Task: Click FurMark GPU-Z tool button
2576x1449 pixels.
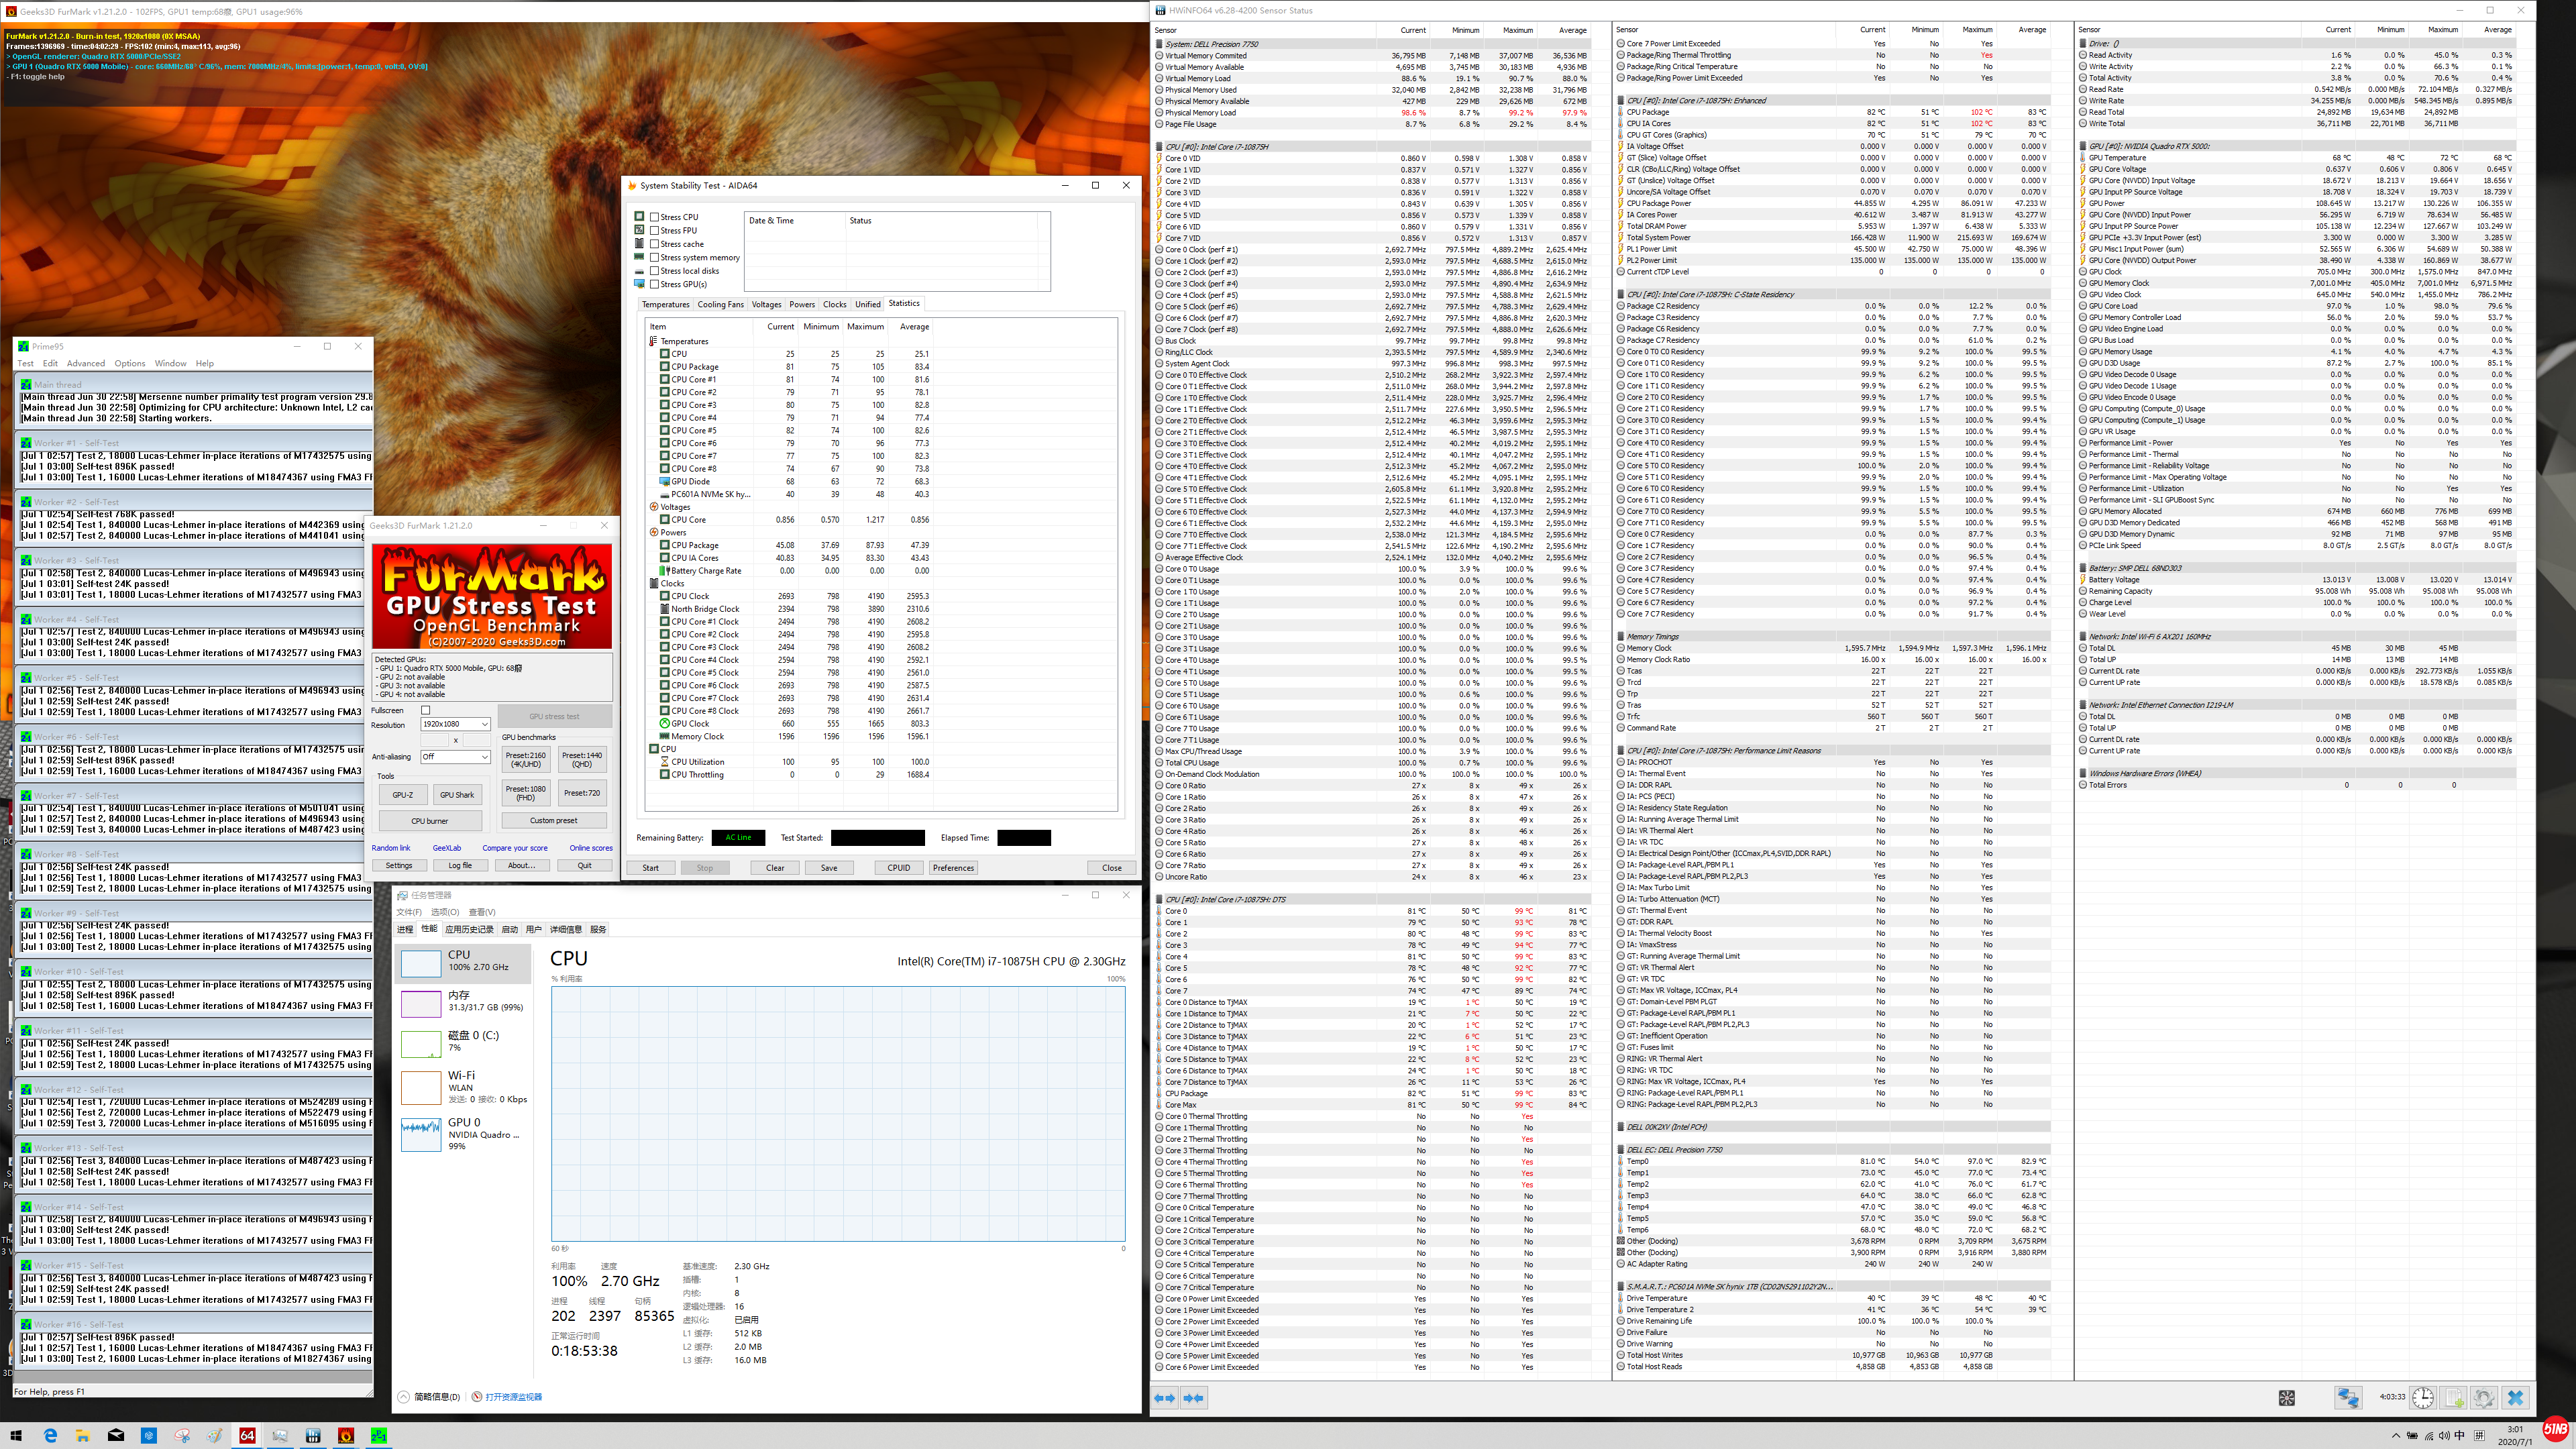Action: click(403, 795)
